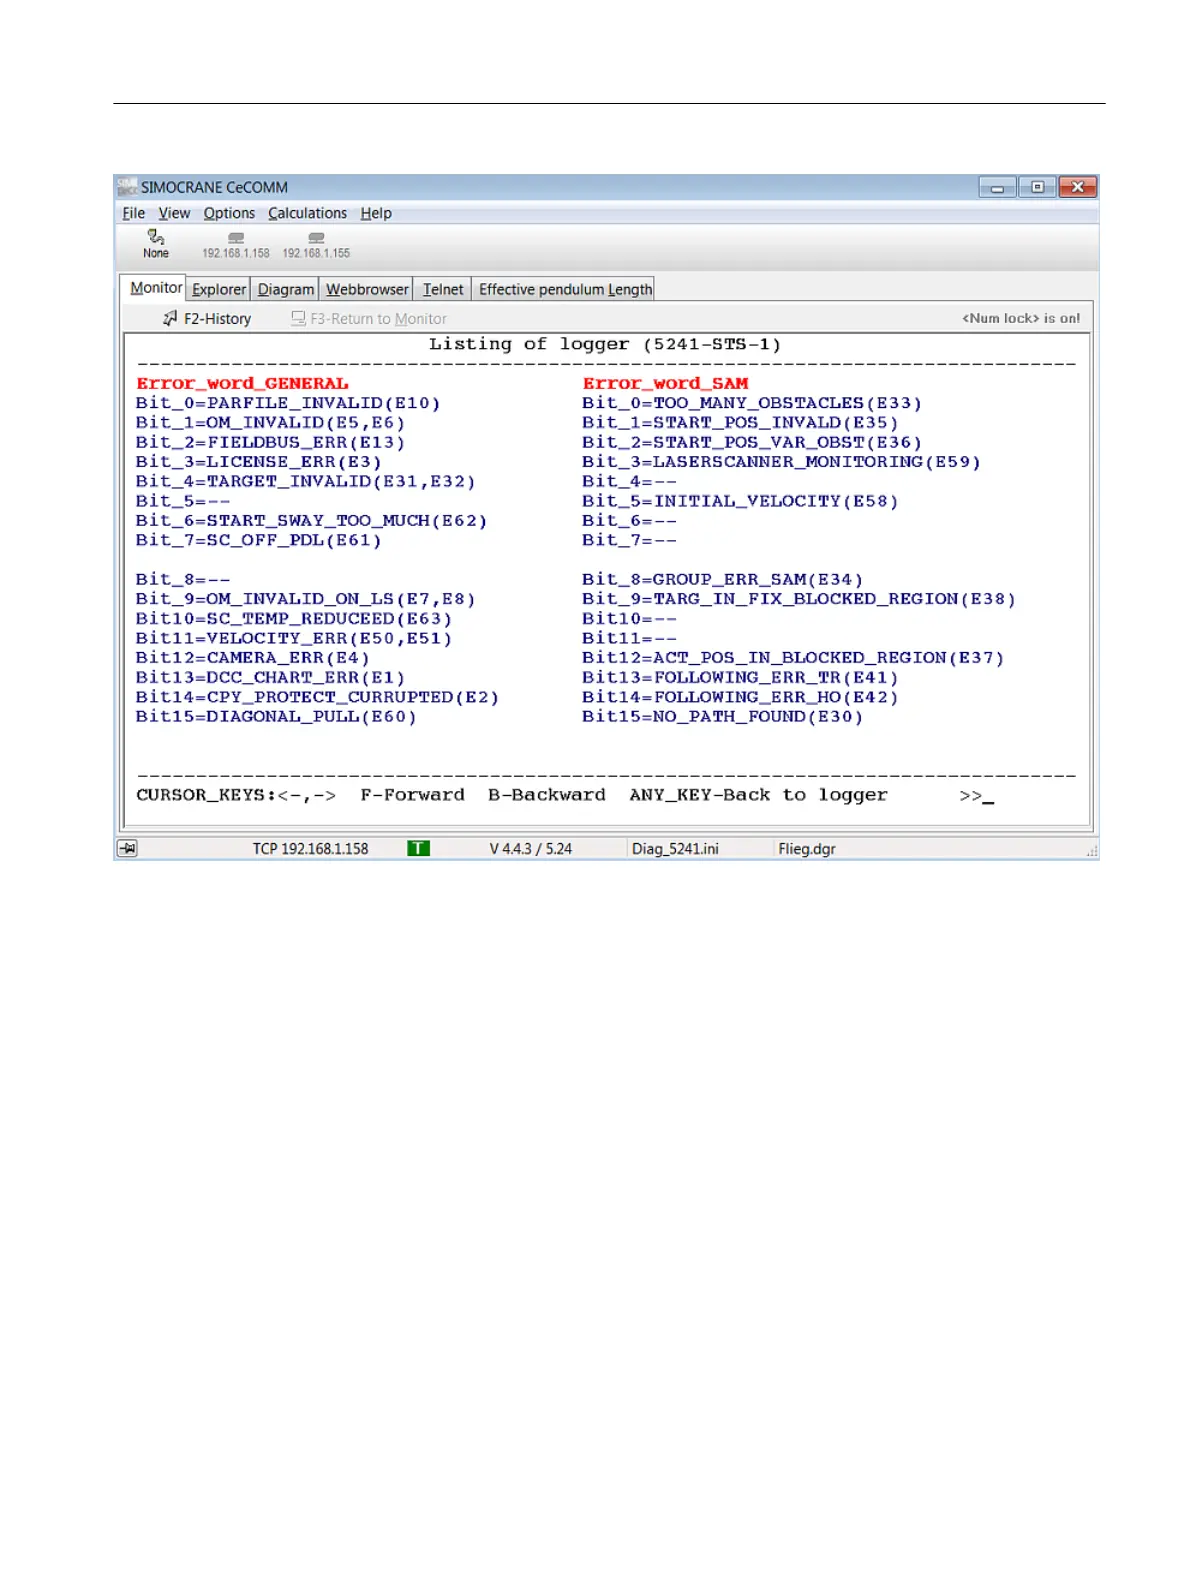
Task: Click the pin icon in status bar
Action: click(x=128, y=849)
